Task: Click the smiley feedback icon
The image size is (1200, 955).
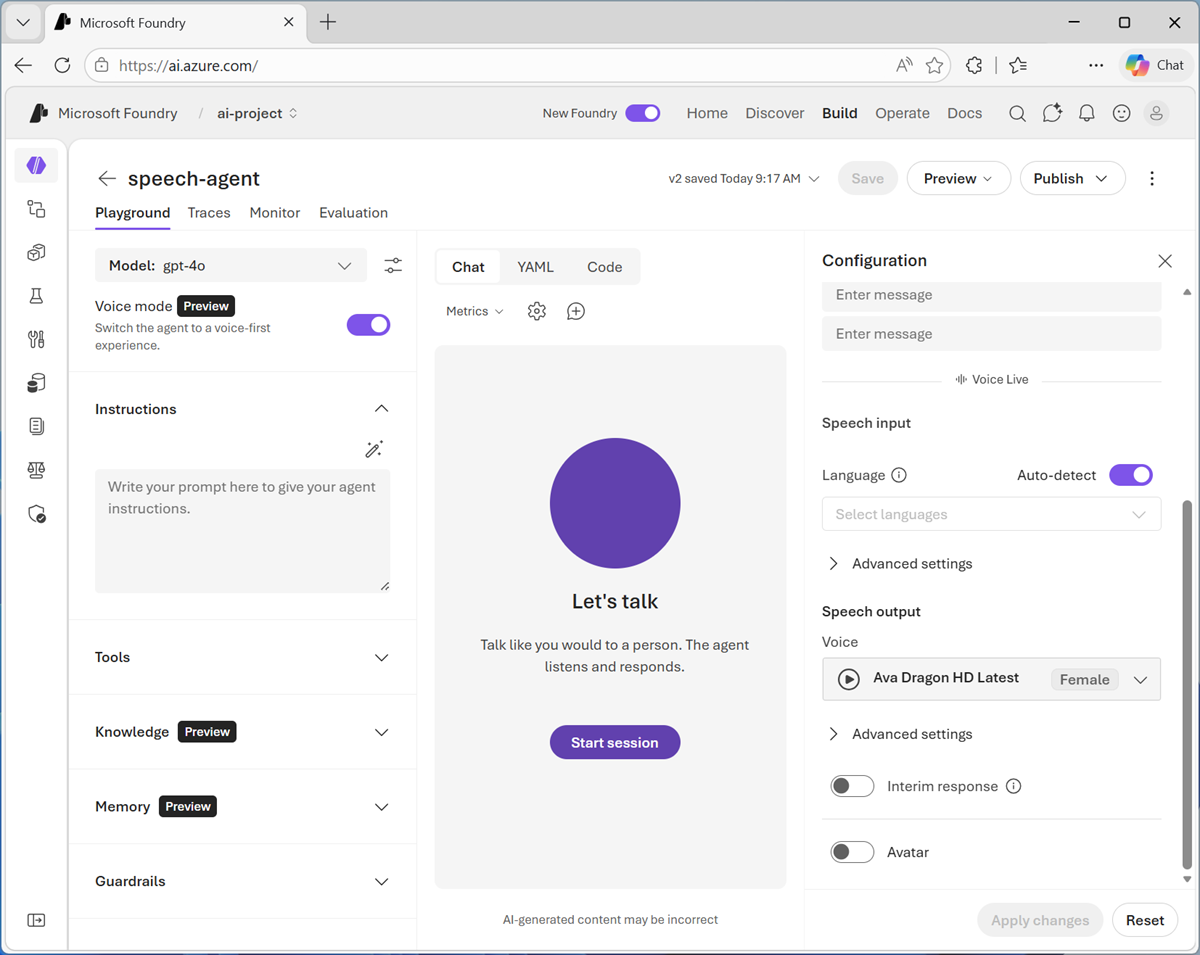Action: click(1122, 114)
